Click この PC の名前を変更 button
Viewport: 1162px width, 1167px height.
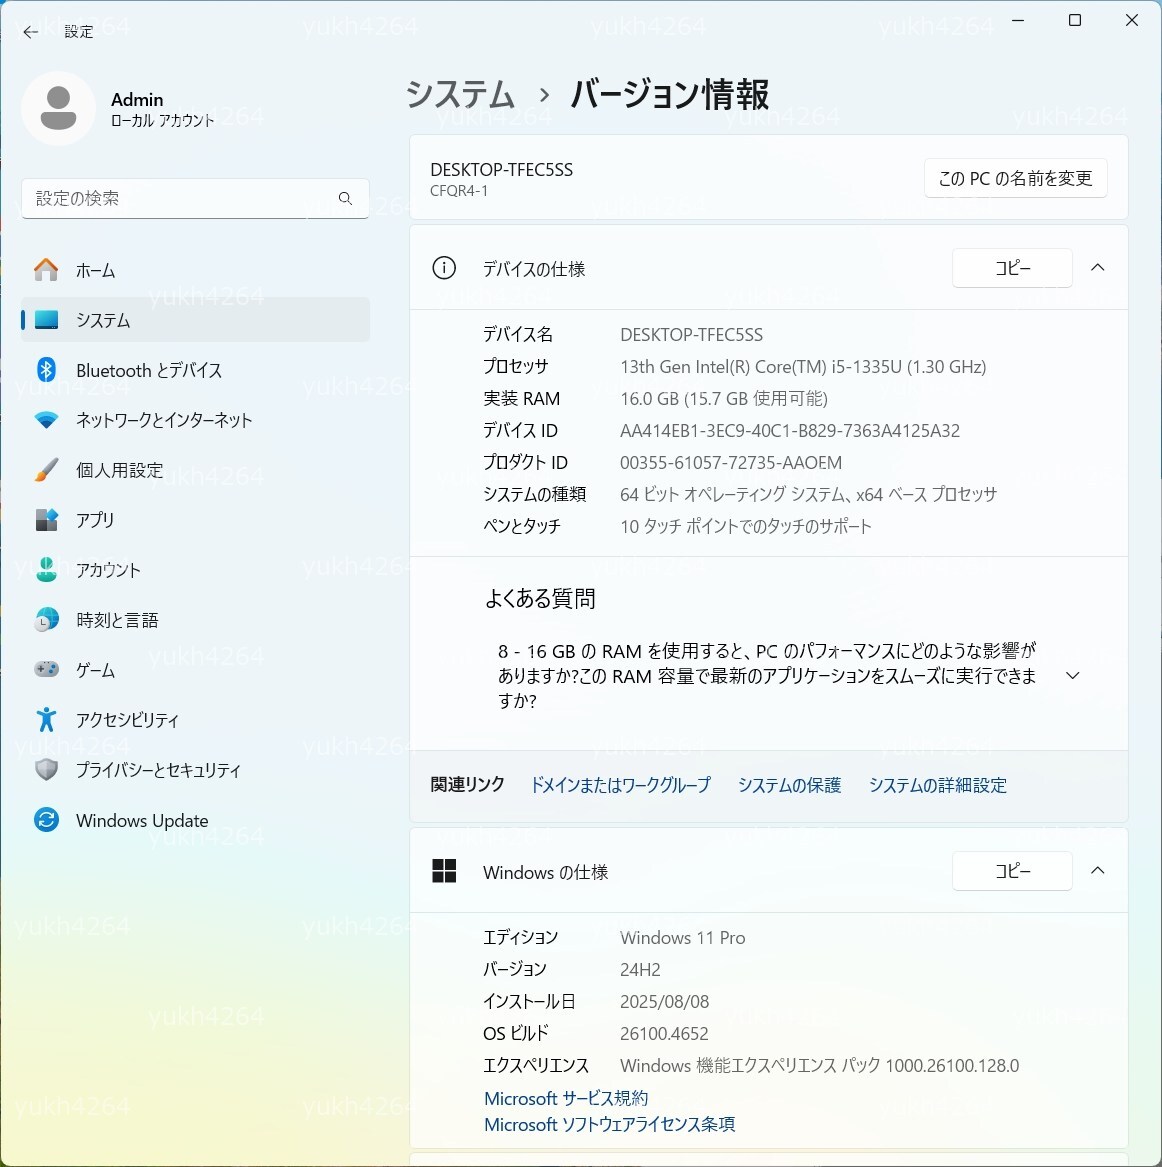(x=1015, y=179)
